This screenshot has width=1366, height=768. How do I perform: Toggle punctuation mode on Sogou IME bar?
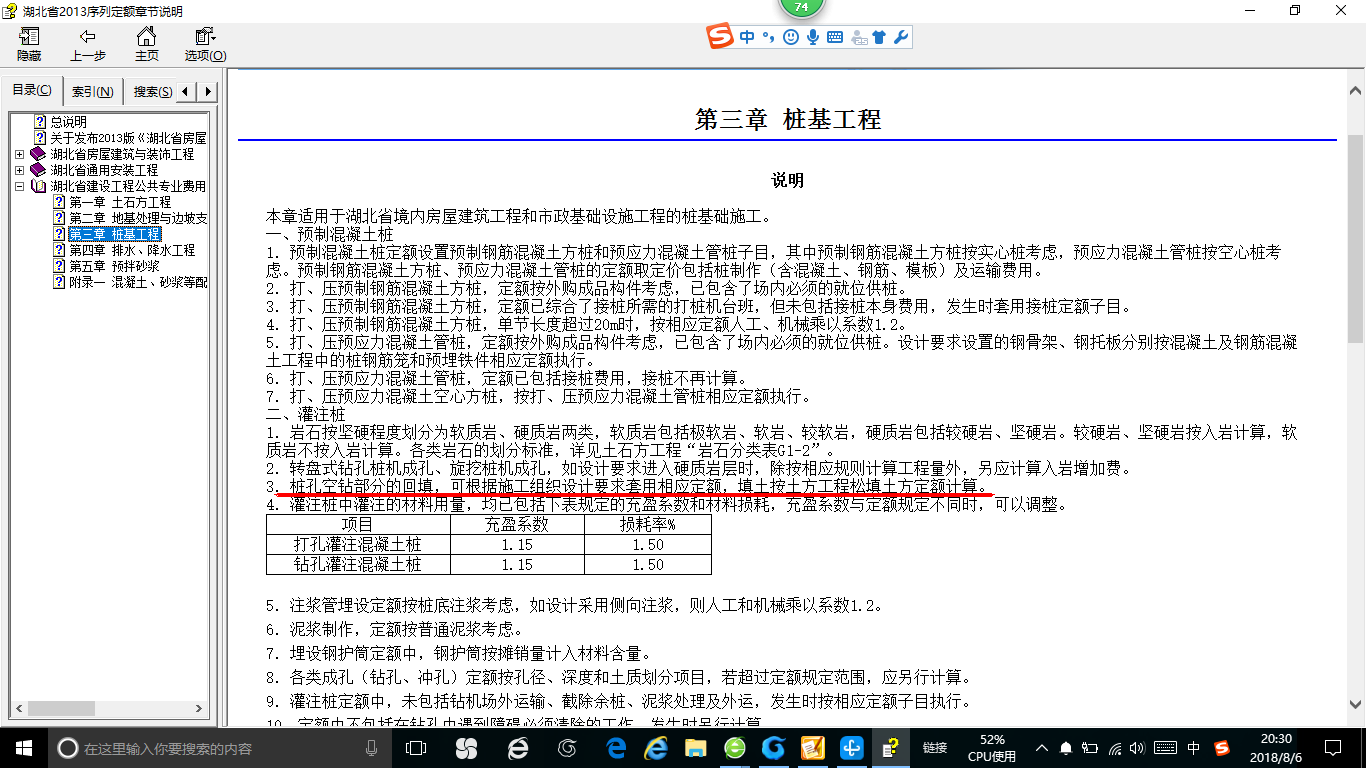tap(769, 37)
